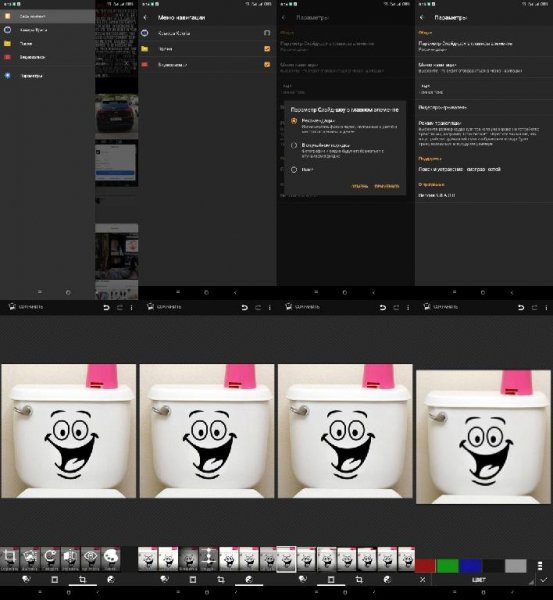Pick the red color swatch

click(x=425, y=566)
